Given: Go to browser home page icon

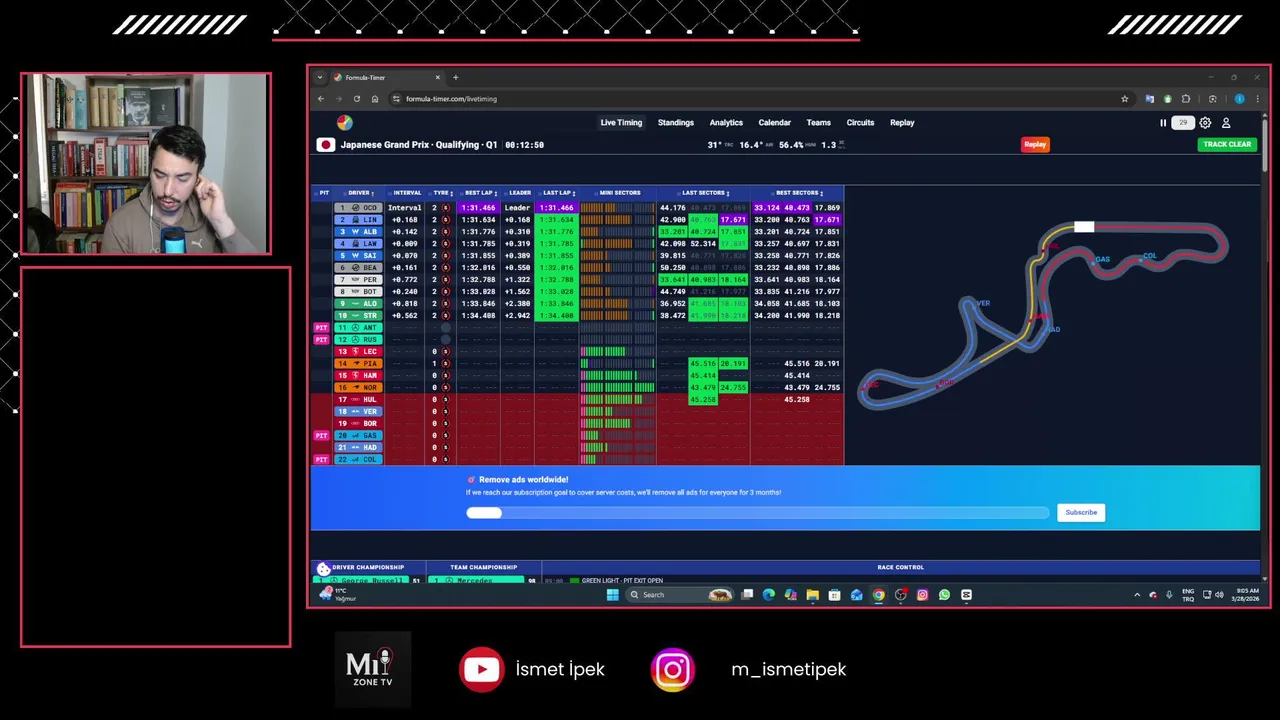Looking at the screenshot, I should click(x=375, y=99).
